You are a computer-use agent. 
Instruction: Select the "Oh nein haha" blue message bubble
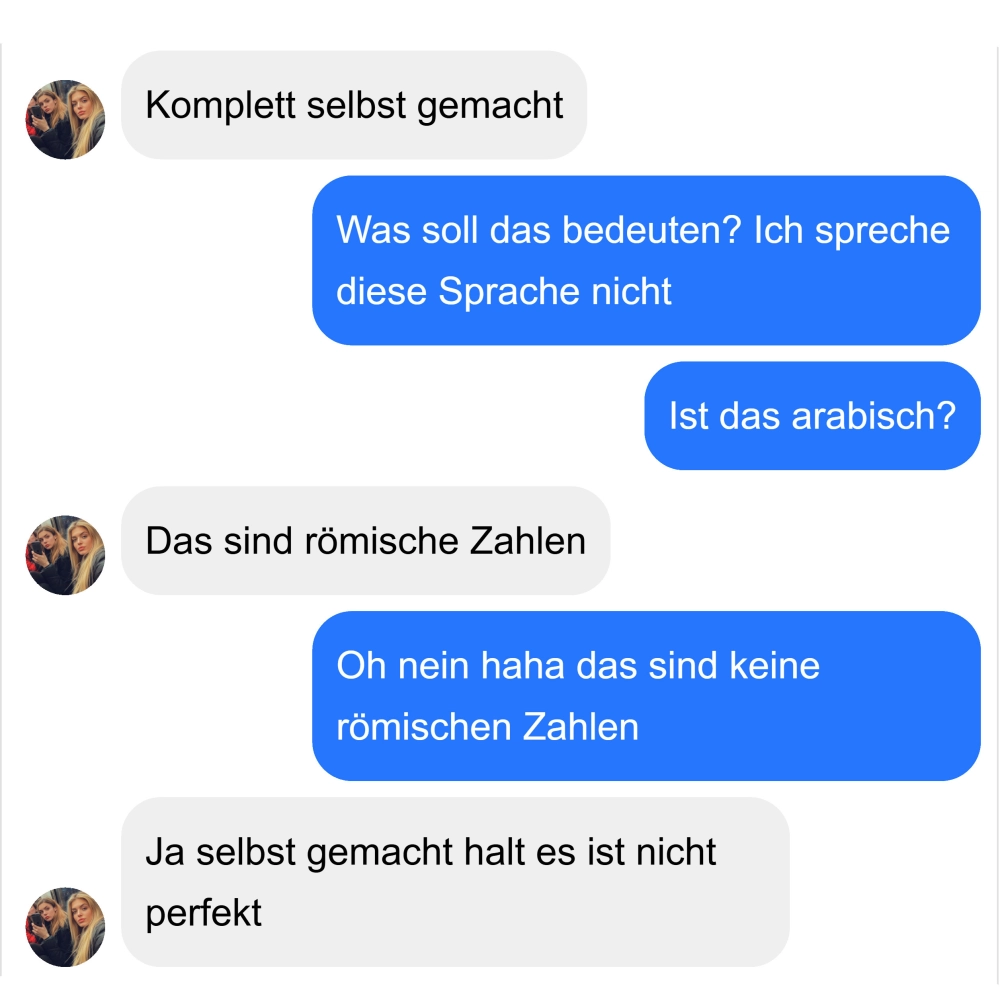tap(646, 696)
